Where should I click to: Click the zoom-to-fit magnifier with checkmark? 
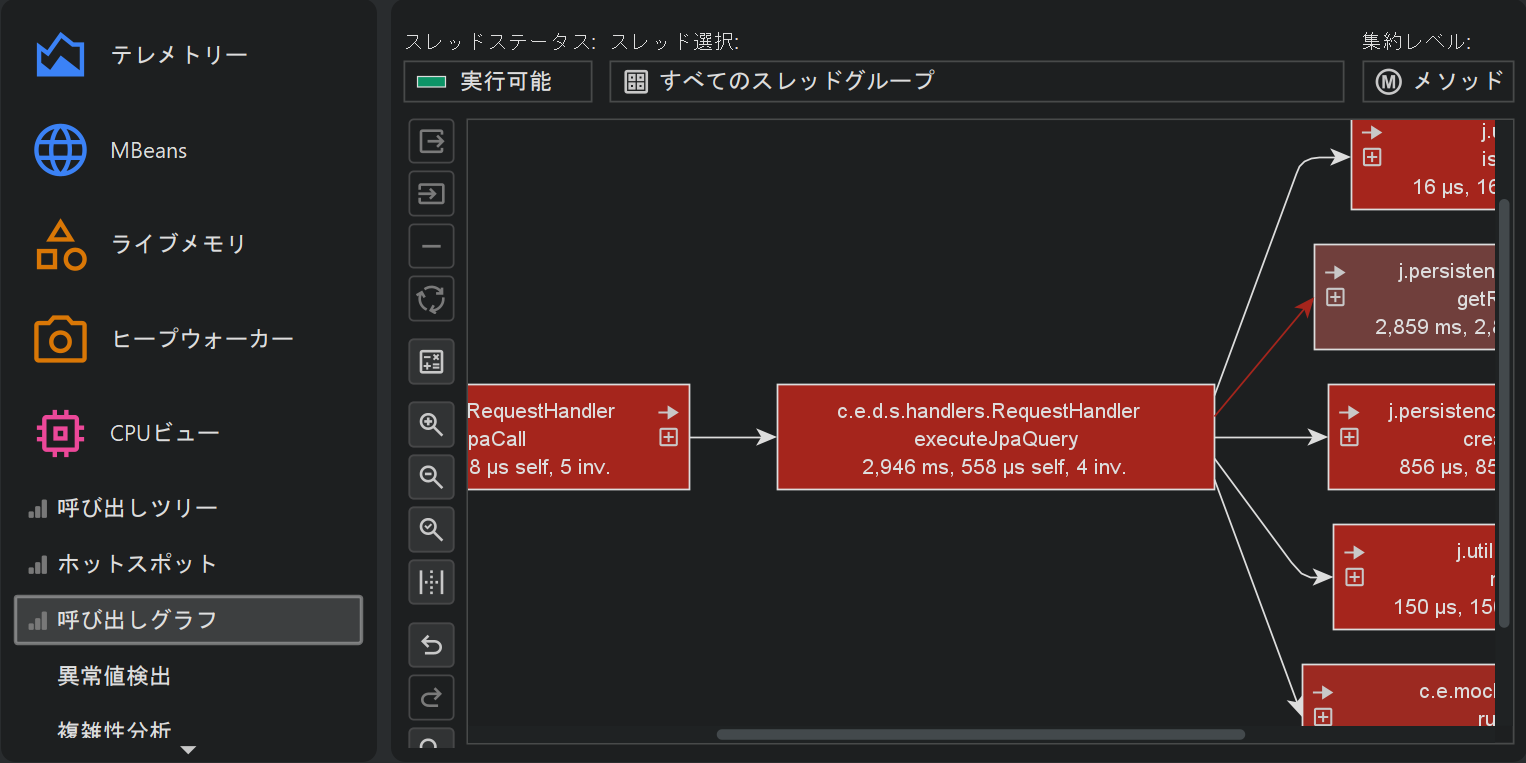click(x=431, y=529)
